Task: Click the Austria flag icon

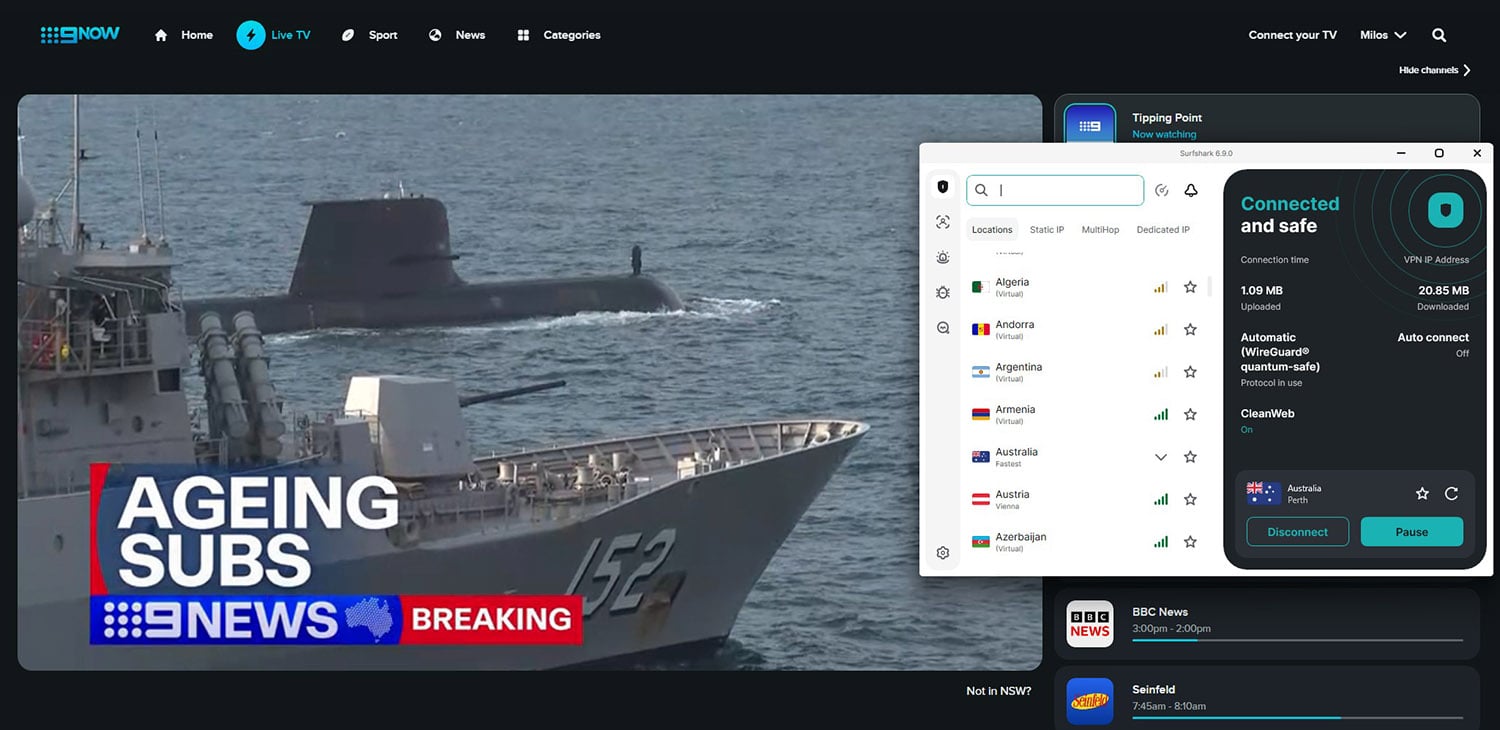Action: click(x=981, y=499)
